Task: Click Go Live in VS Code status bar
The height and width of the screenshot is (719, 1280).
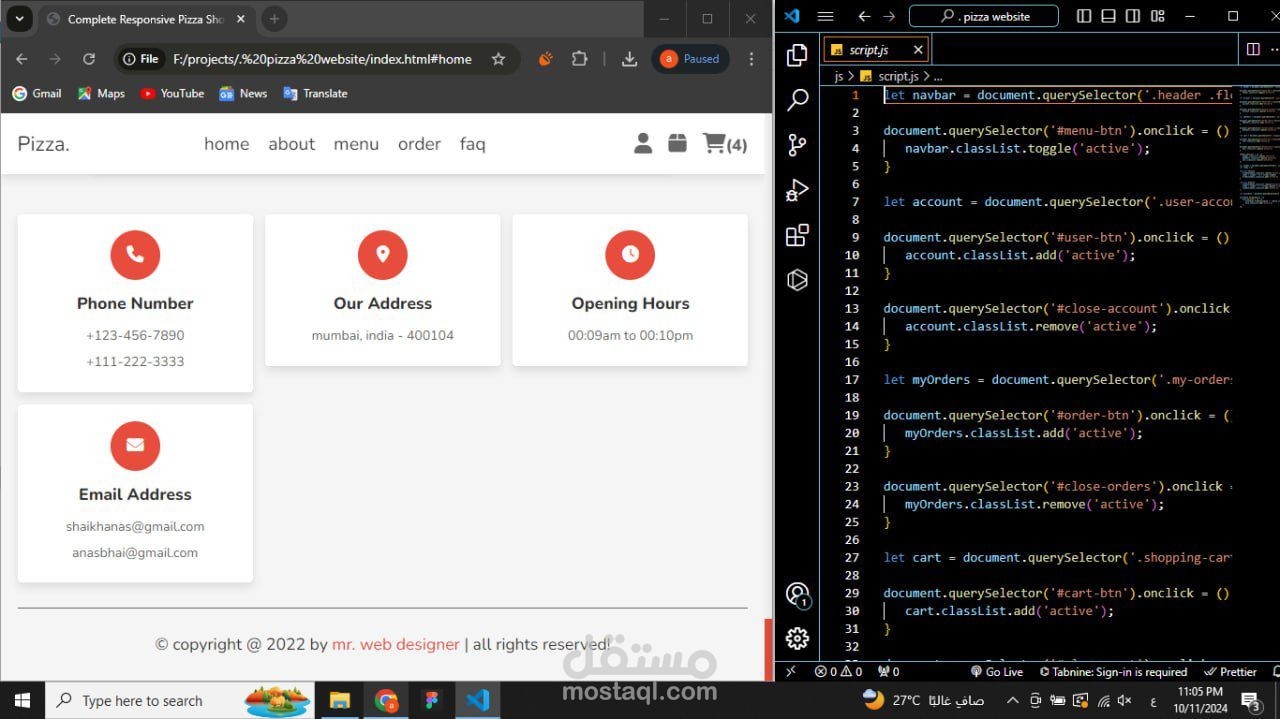Action: 997,672
